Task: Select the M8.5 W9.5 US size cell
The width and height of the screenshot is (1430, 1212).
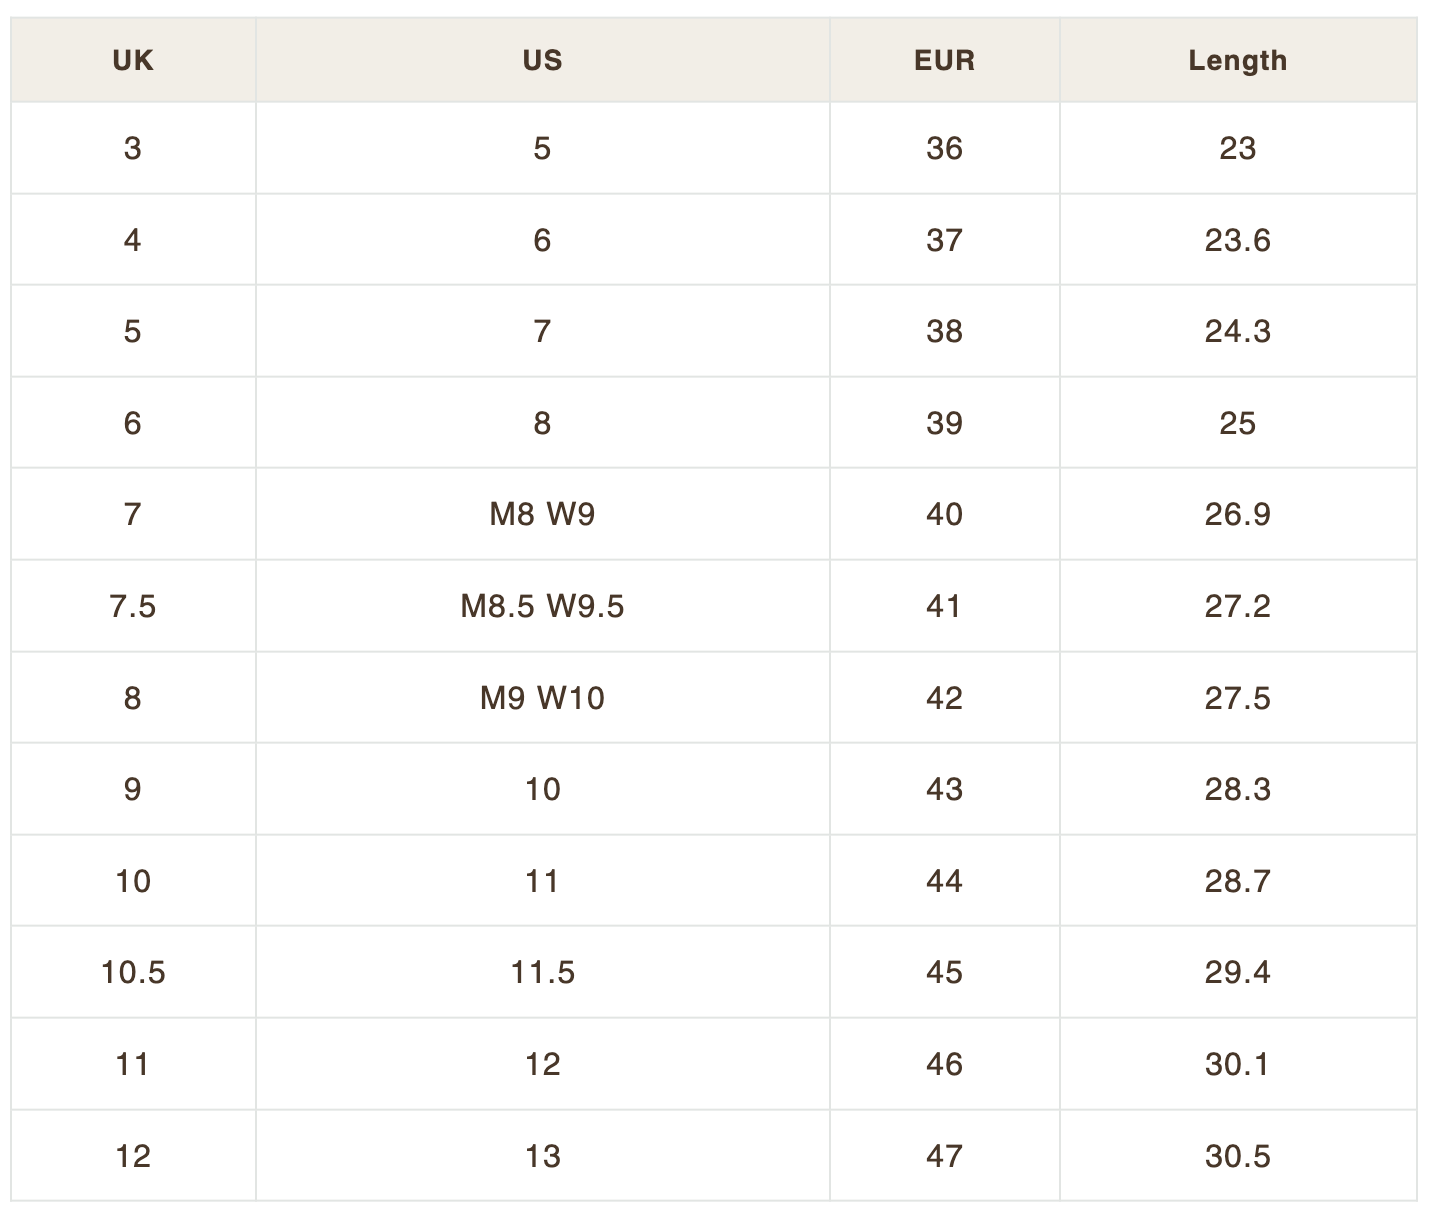Action: click(x=543, y=606)
